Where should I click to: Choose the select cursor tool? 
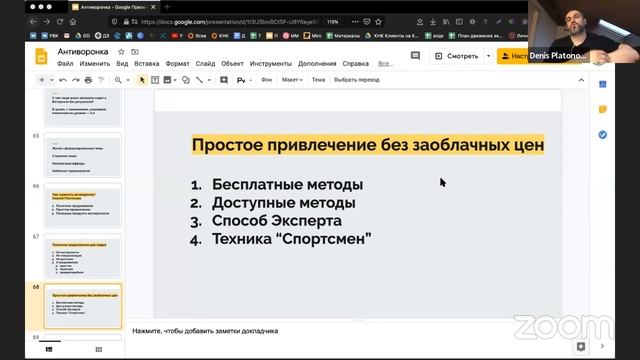tap(142, 80)
